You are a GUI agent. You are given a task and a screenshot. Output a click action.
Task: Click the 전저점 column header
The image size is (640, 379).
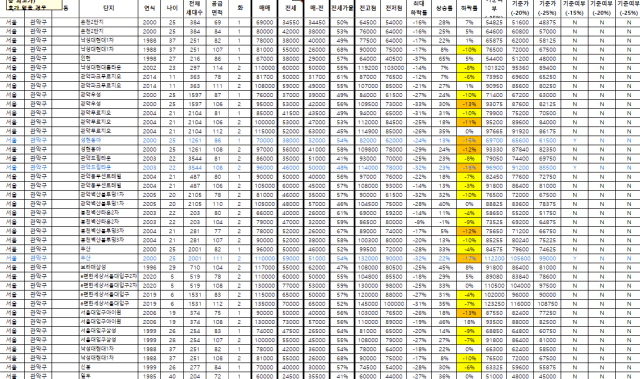393,8
